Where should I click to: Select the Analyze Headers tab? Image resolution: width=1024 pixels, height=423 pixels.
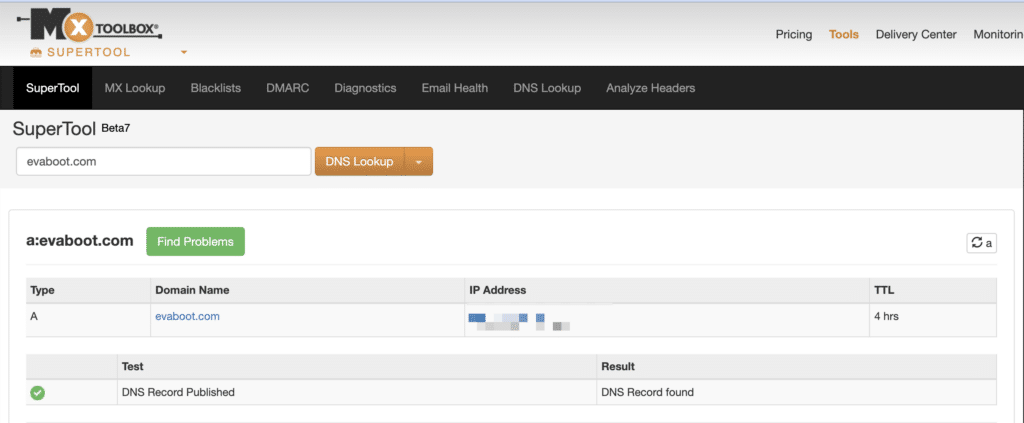(x=650, y=88)
